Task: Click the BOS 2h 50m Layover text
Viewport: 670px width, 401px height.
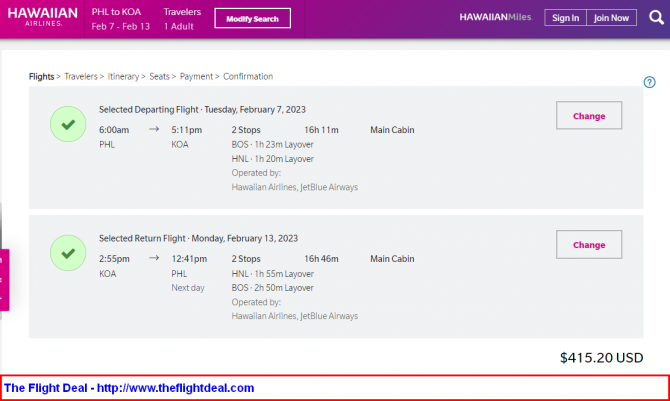Action: pos(273,288)
